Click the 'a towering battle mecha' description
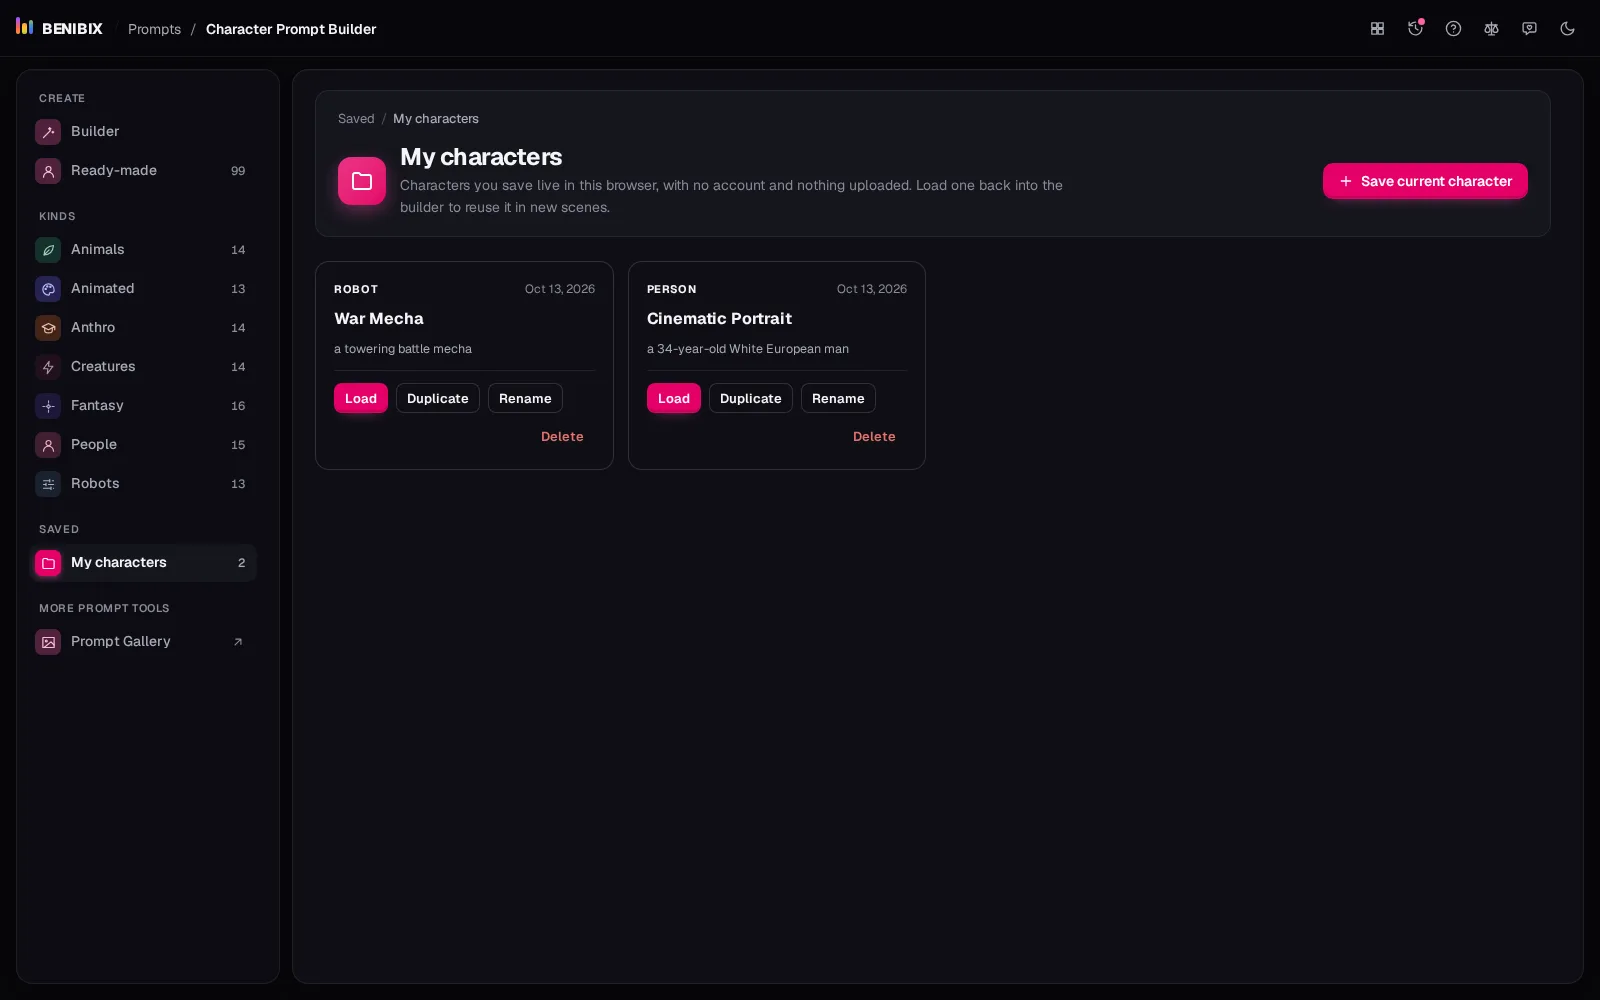 (403, 349)
